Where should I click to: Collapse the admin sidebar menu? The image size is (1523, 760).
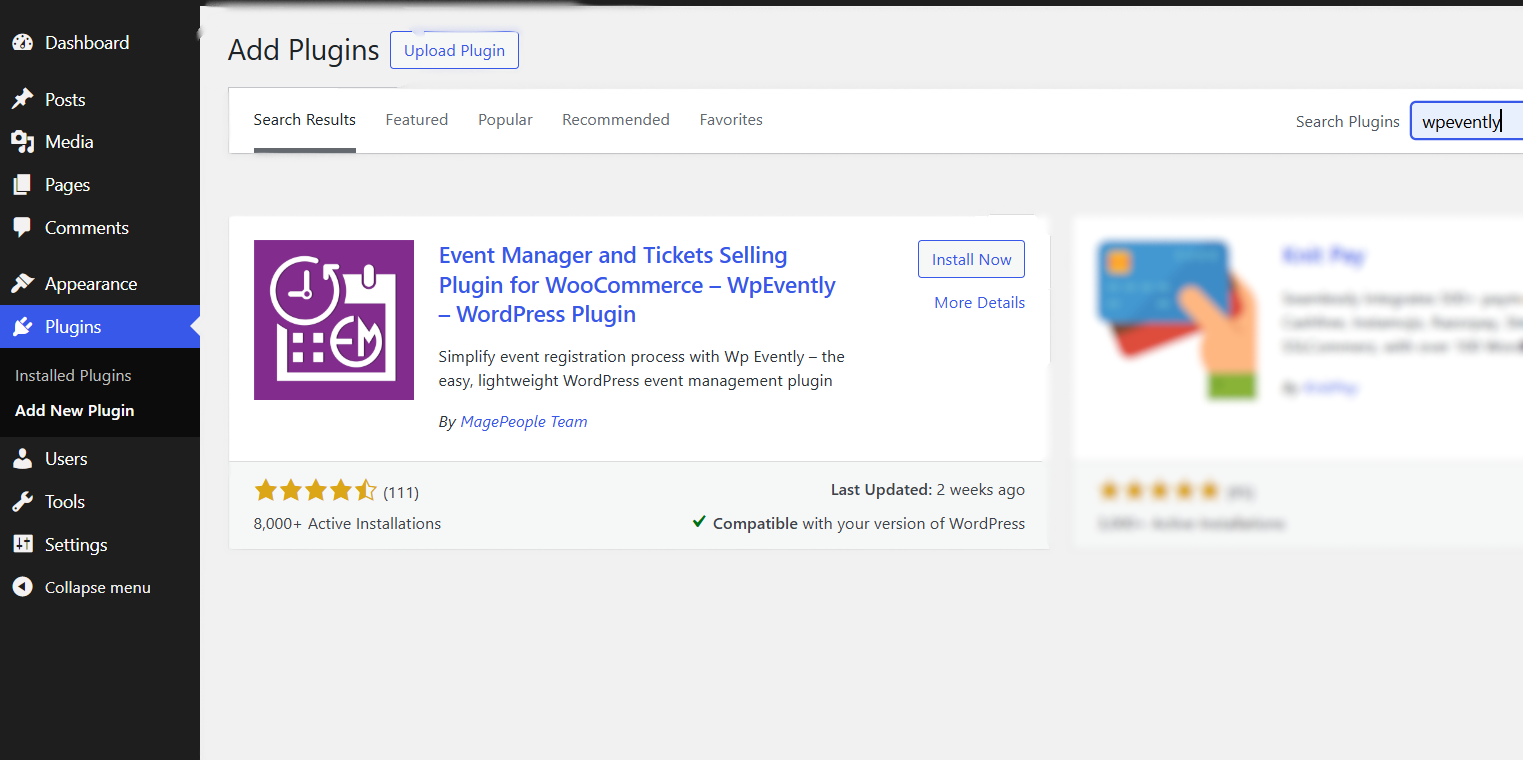point(81,588)
